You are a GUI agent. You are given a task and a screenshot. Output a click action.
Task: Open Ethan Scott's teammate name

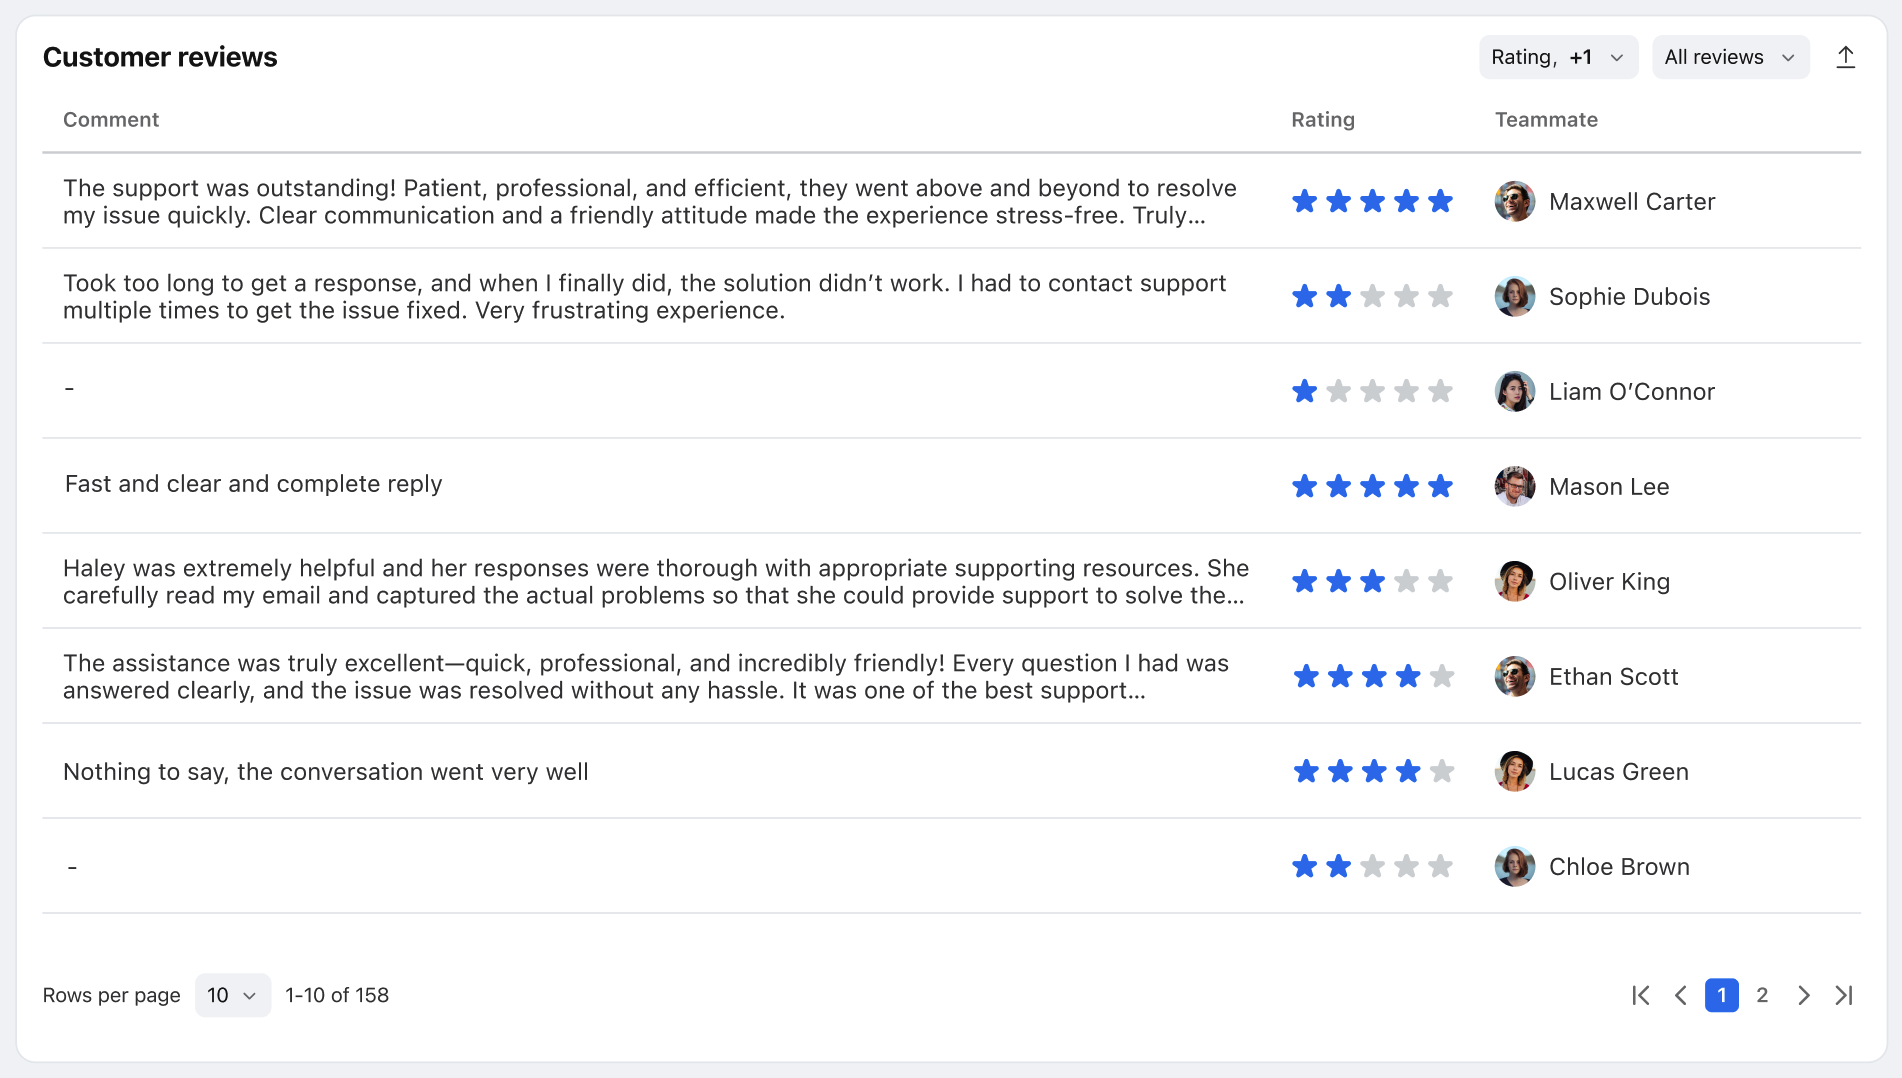coord(1613,677)
